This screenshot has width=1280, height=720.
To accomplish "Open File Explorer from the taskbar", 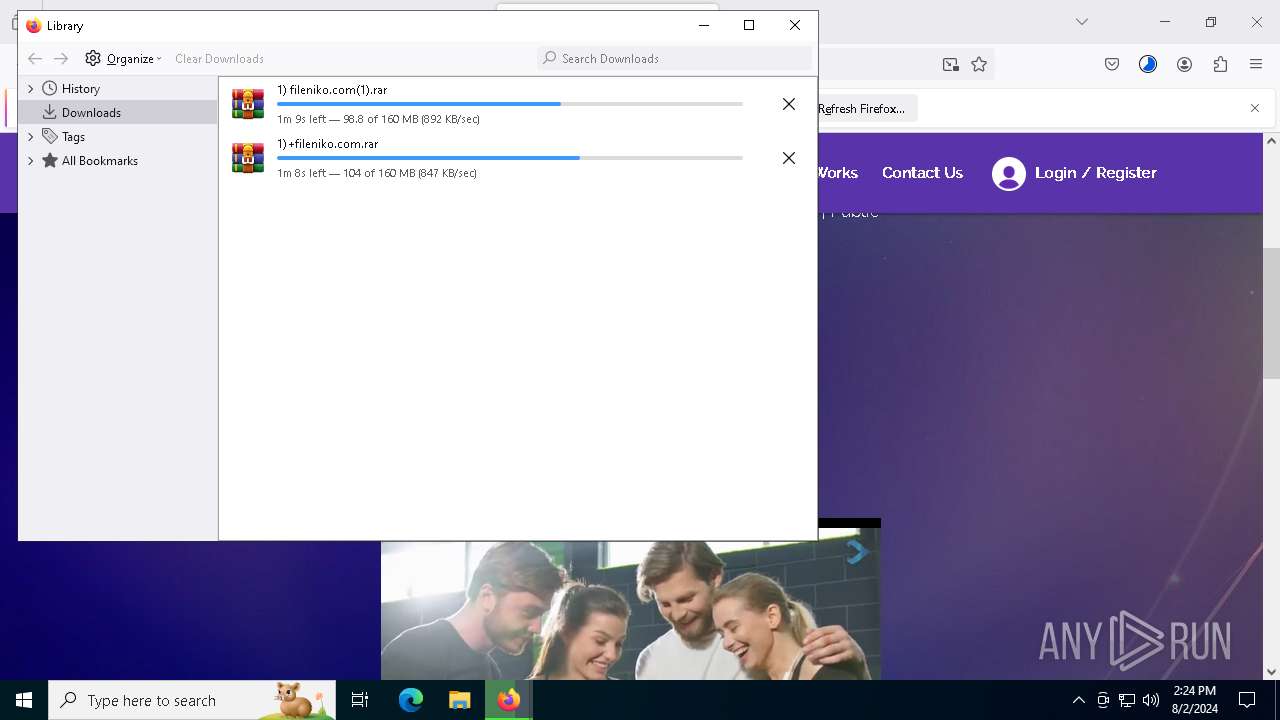I will [x=459, y=700].
